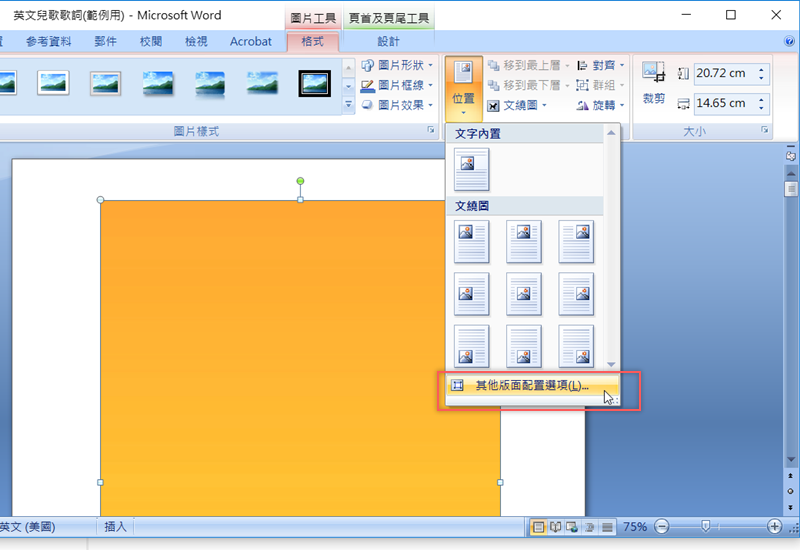Screen dimensions: 800x550
Task: Click the height field showing 20.72 cm
Action: [x=723, y=73]
